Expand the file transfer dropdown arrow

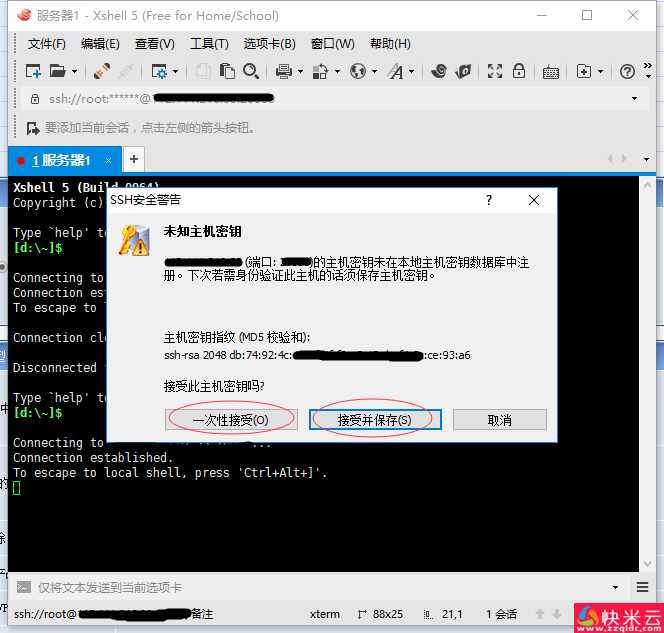pos(338,72)
